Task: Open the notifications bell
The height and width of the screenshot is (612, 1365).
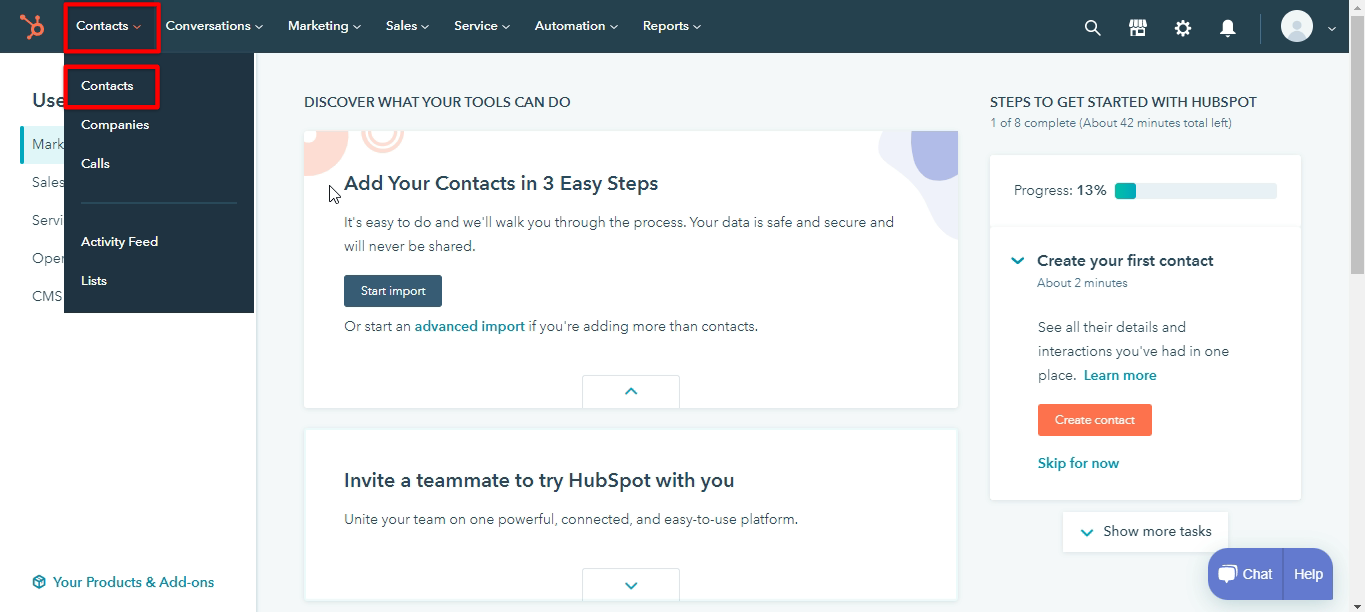Action: 1228,28
